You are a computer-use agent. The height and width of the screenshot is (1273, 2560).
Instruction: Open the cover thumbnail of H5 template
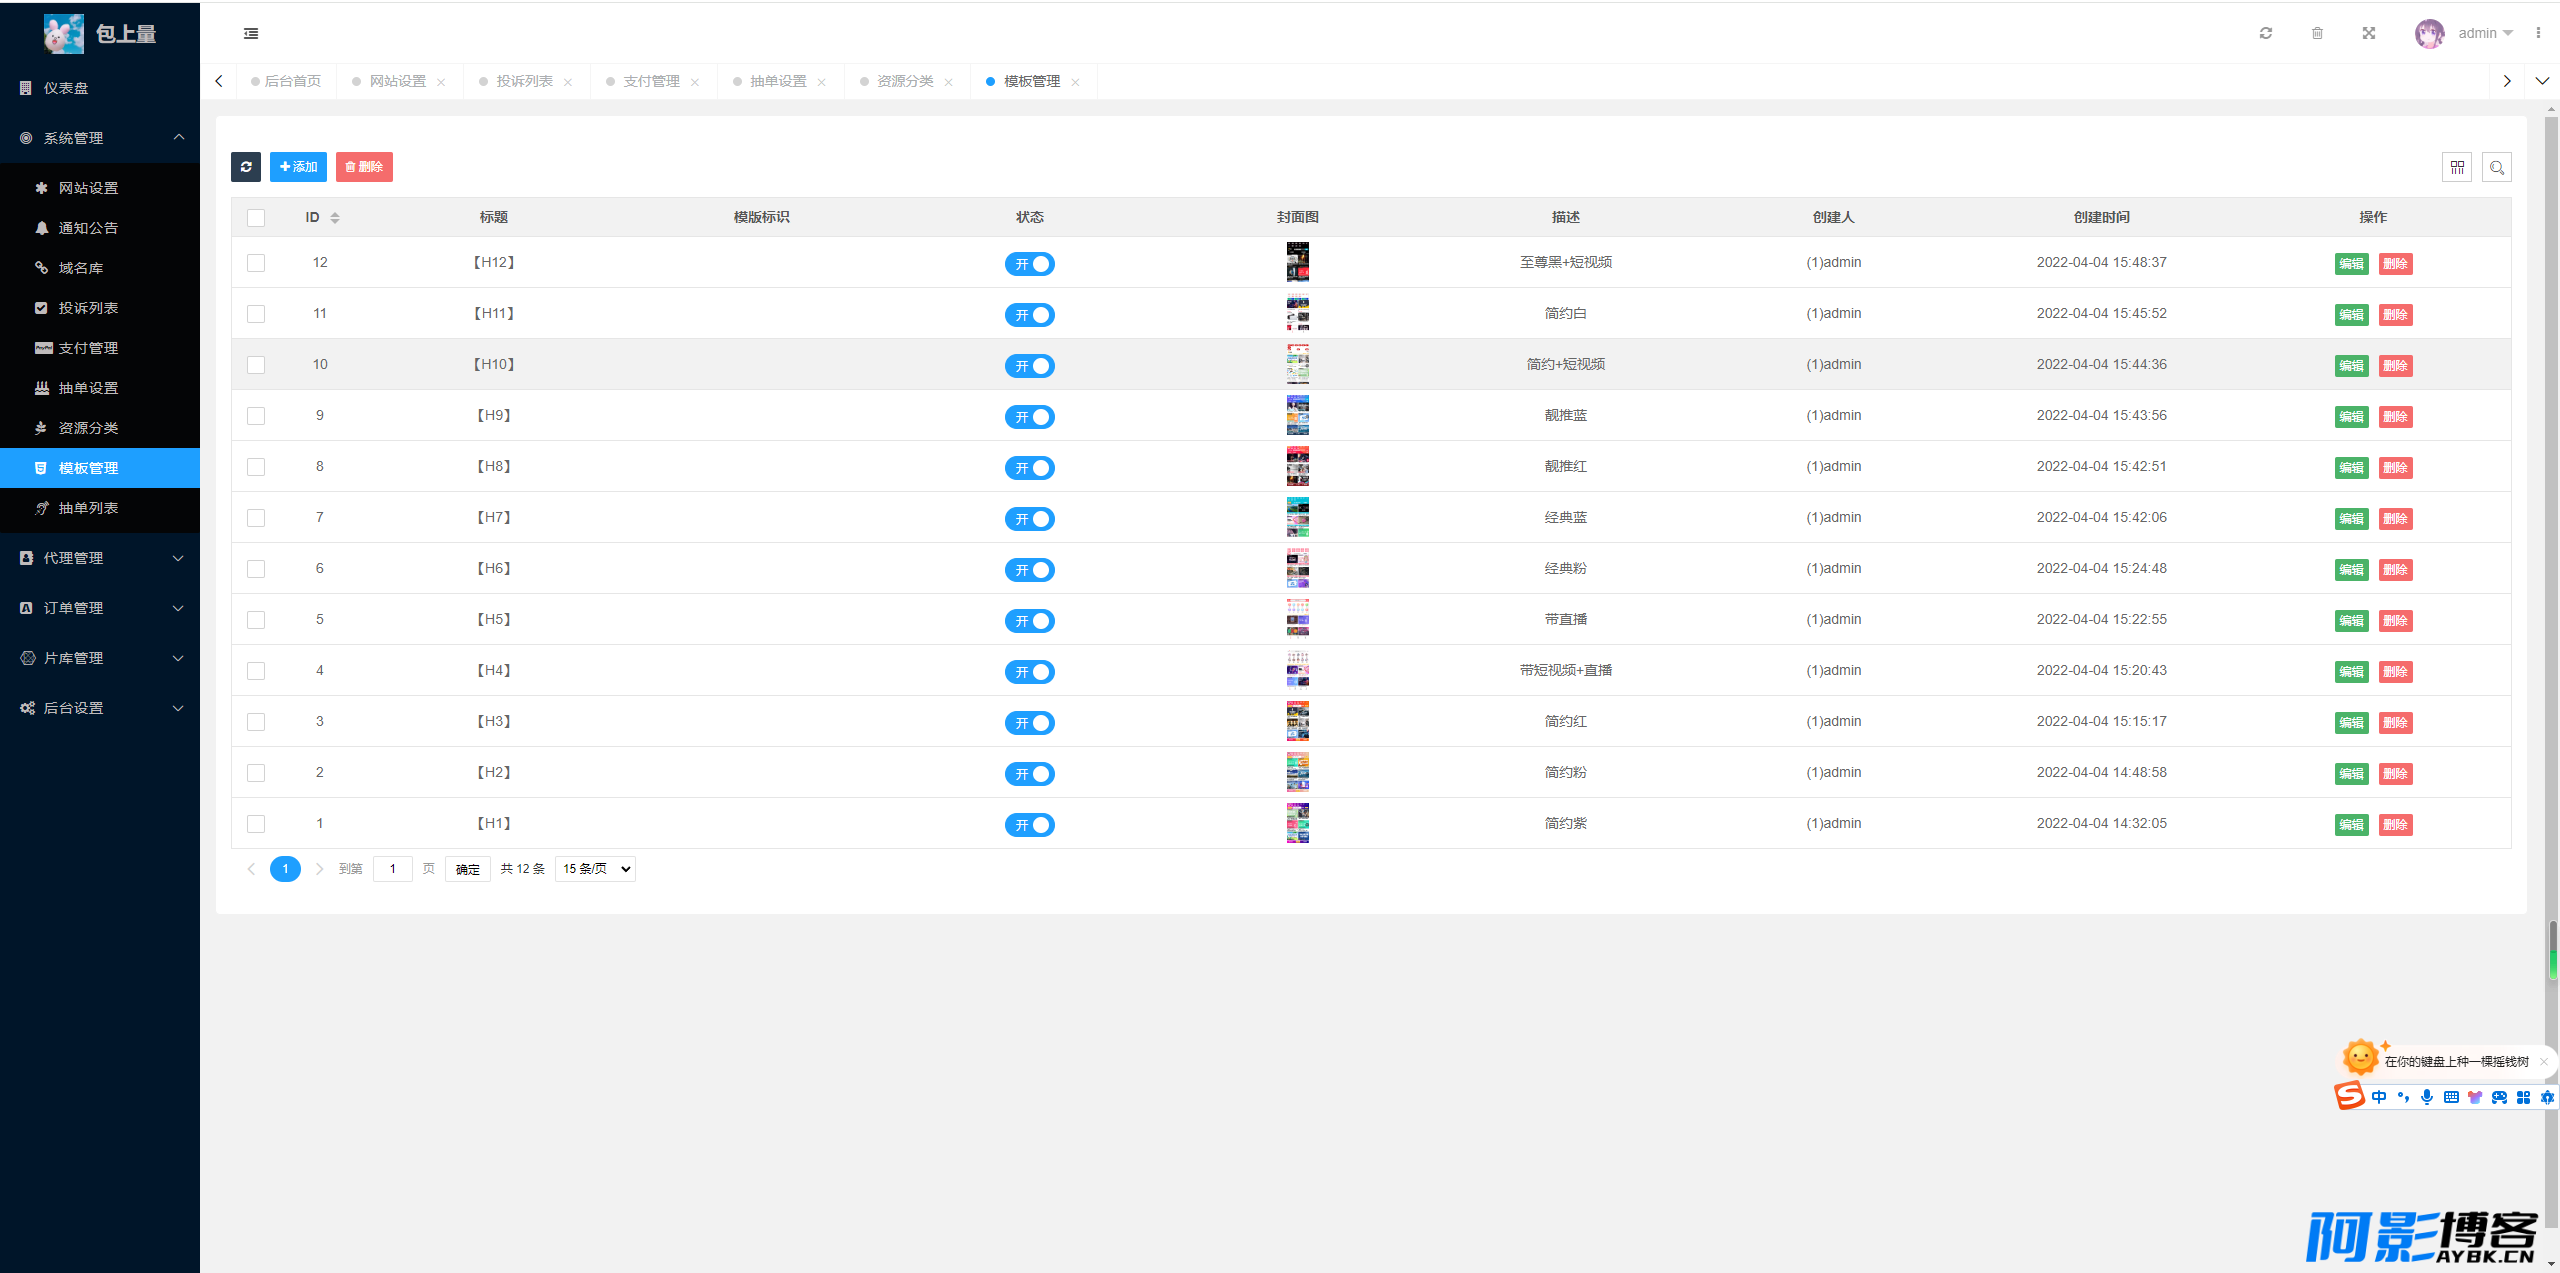[1297, 619]
